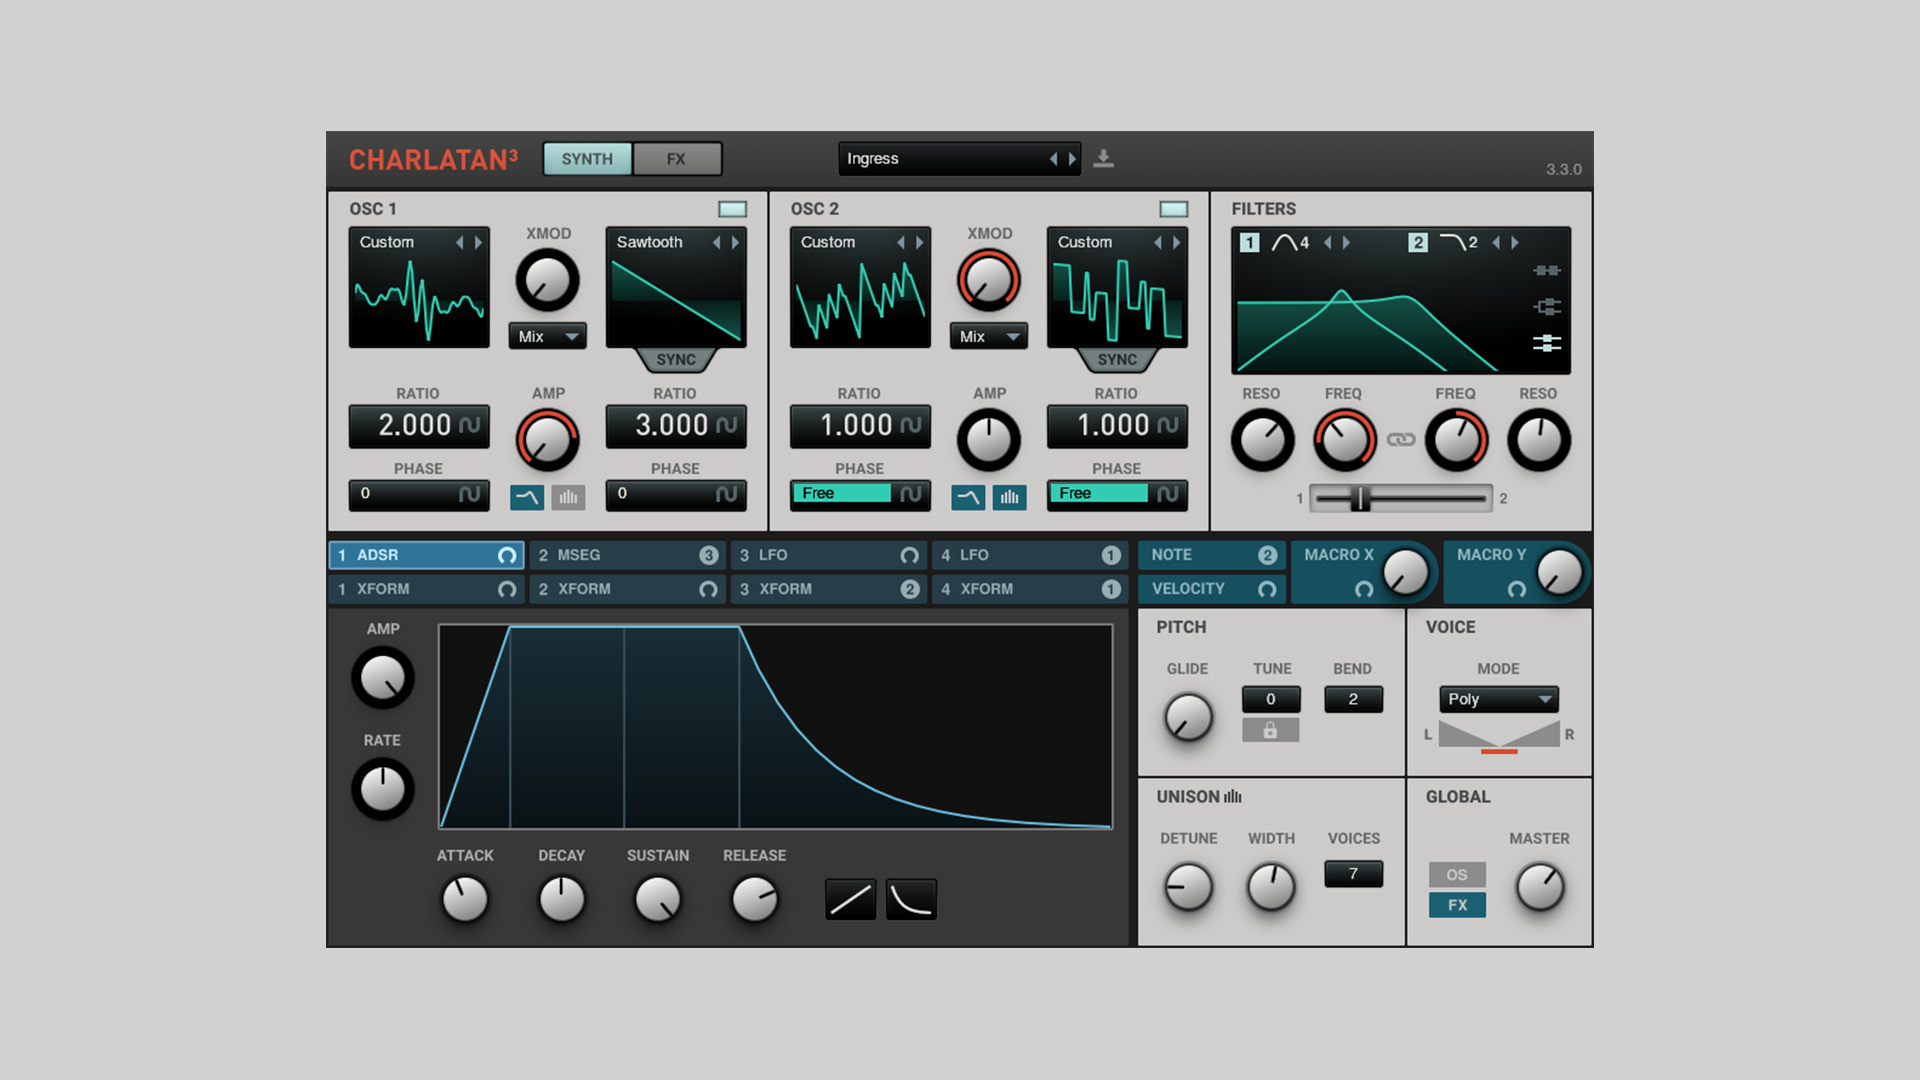Click next waveform arrow on Sawtooth
1920x1080 pixels.
pos(735,242)
